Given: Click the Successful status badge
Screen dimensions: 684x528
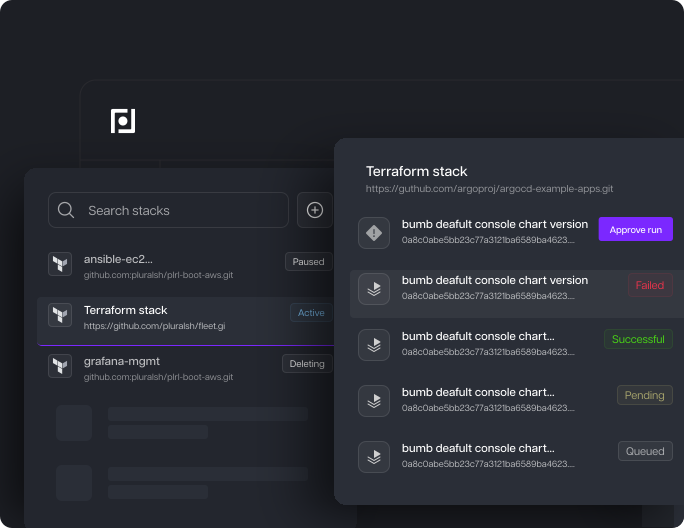Looking at the screenshot, I should [638, 339].
